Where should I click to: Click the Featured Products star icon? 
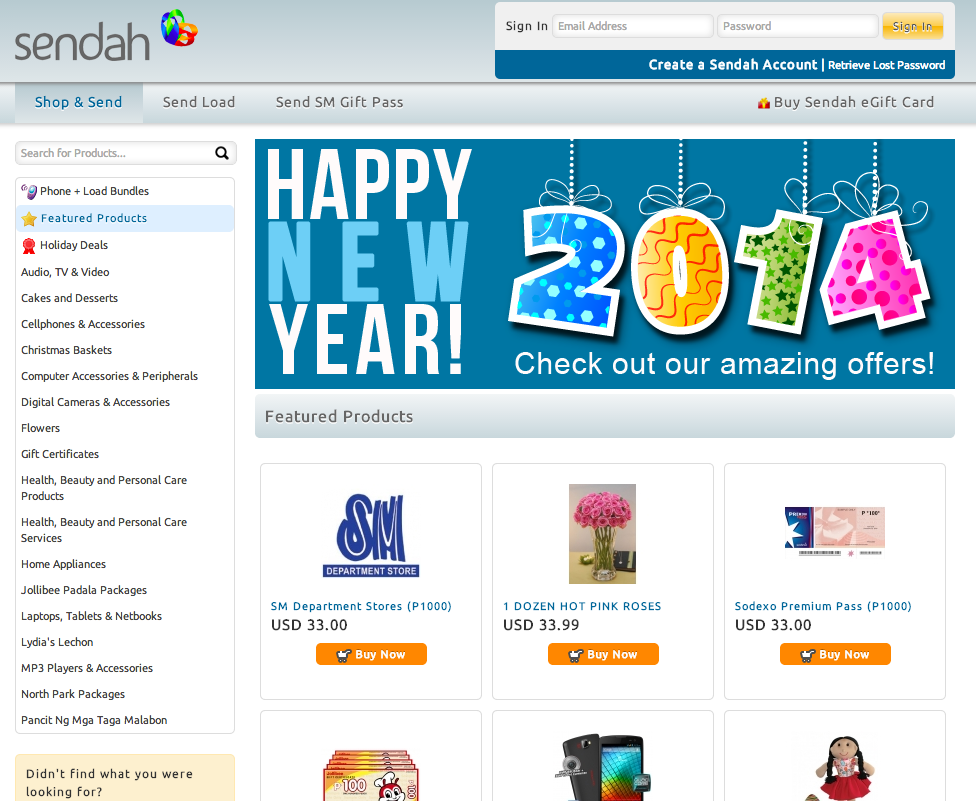(29, 219)
